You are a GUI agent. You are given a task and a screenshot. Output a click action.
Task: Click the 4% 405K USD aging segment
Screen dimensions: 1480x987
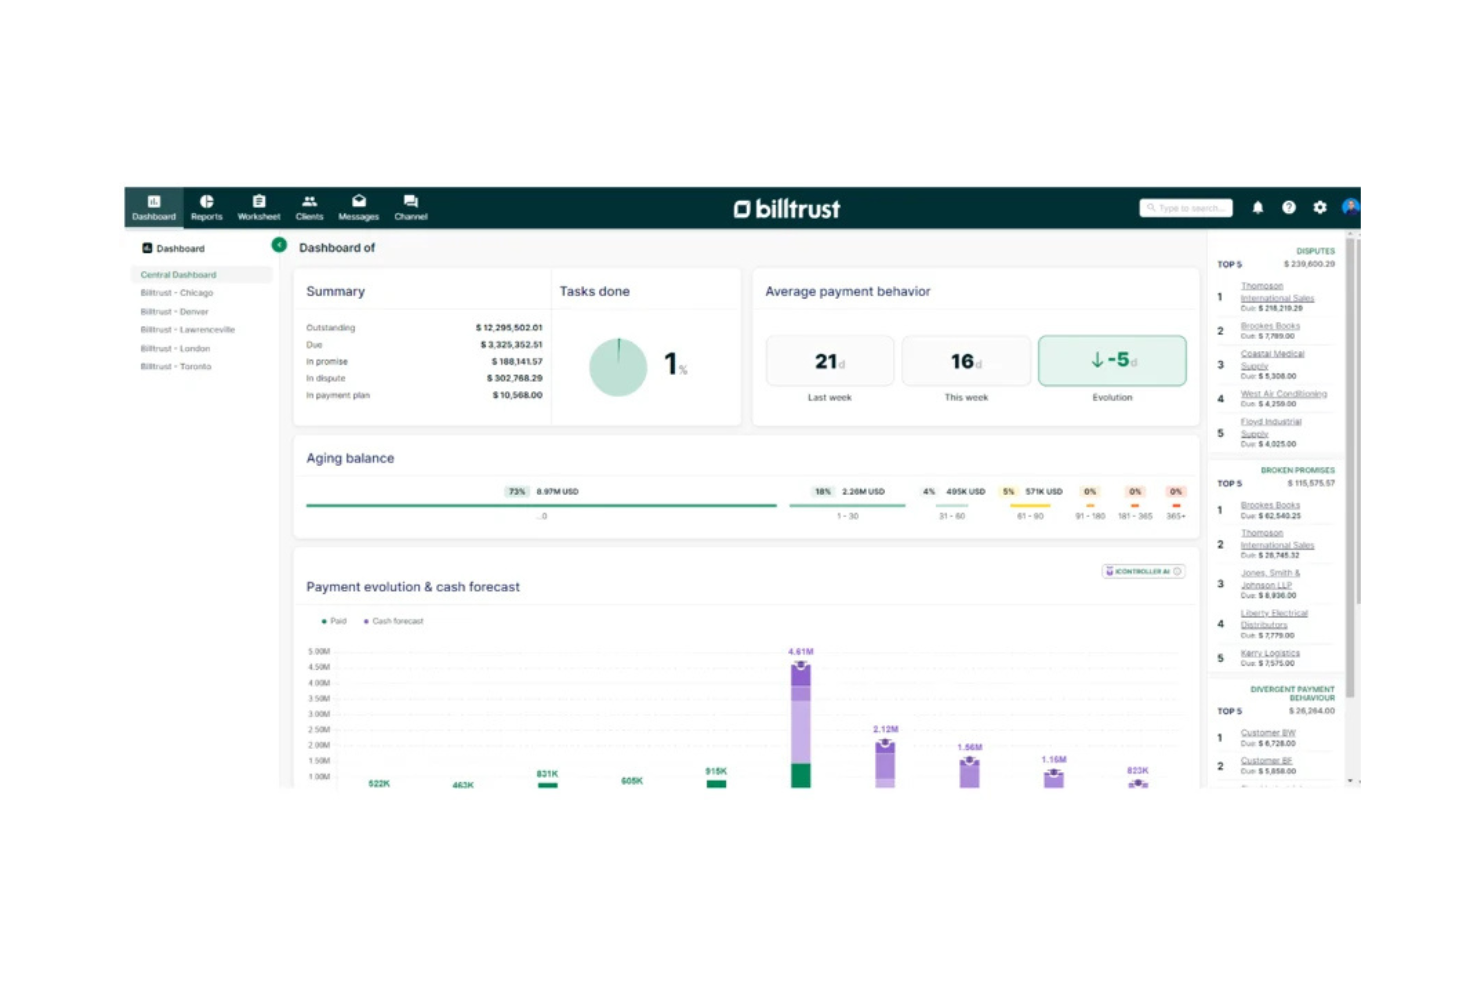(x=953, y=492)
